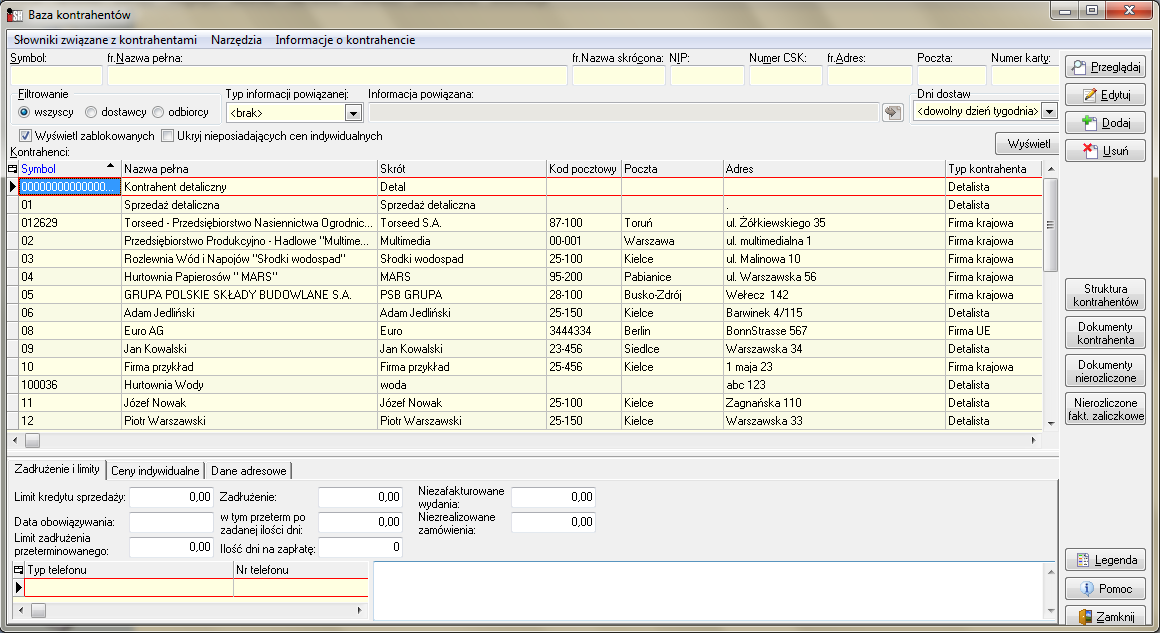Sort by Kod pocztowy column header
1160x633 pixels.
583,169
